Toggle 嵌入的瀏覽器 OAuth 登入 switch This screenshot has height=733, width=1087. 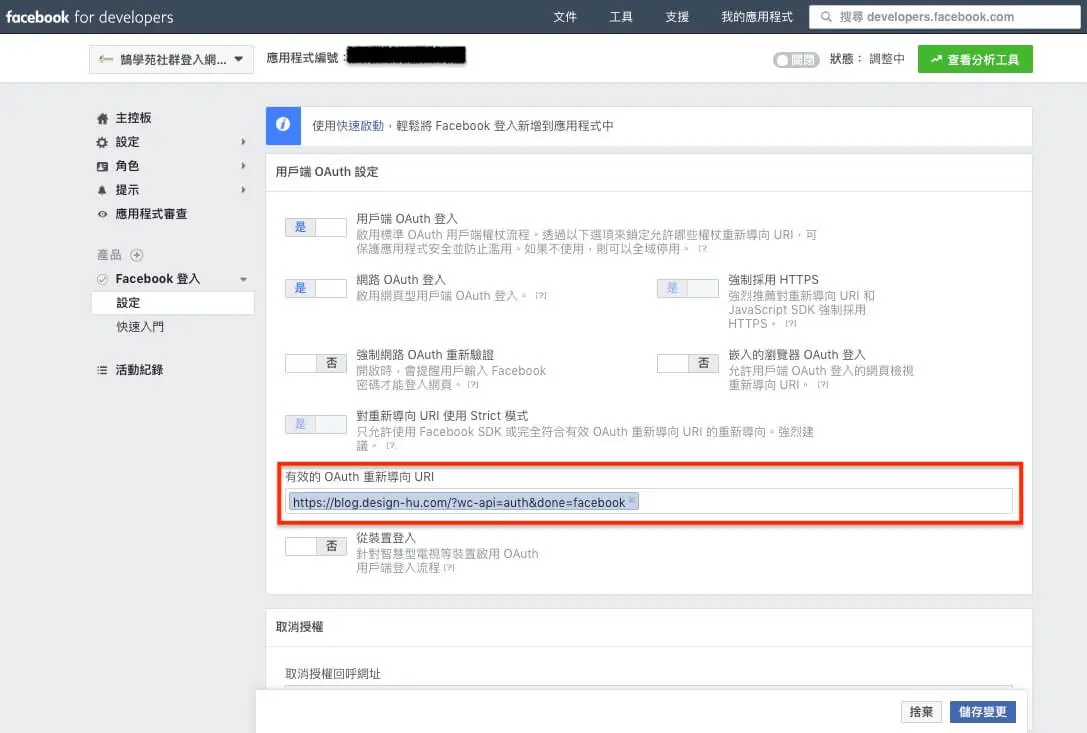688,363
